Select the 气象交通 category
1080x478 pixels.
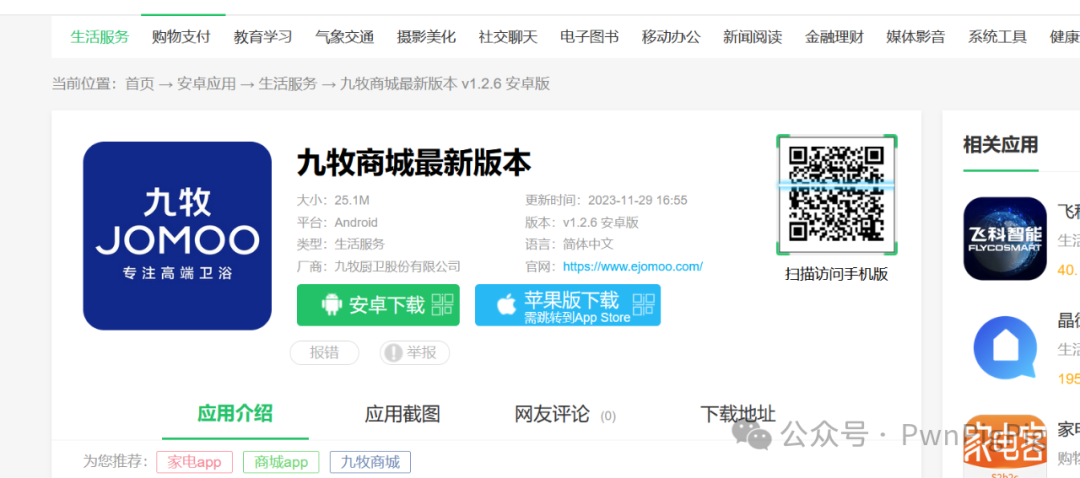click(344, 37)
